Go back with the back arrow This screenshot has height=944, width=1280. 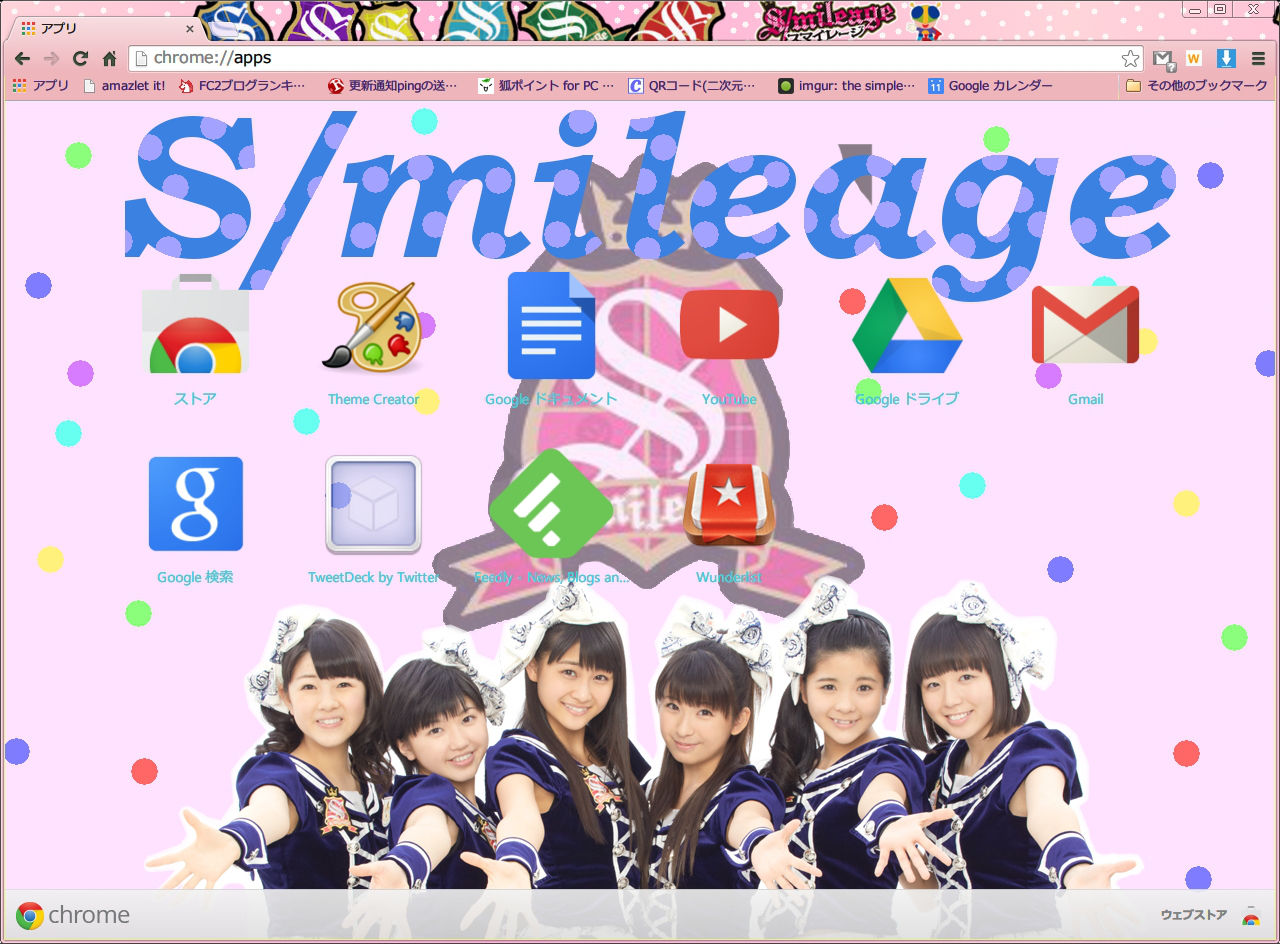click(22, 58)
